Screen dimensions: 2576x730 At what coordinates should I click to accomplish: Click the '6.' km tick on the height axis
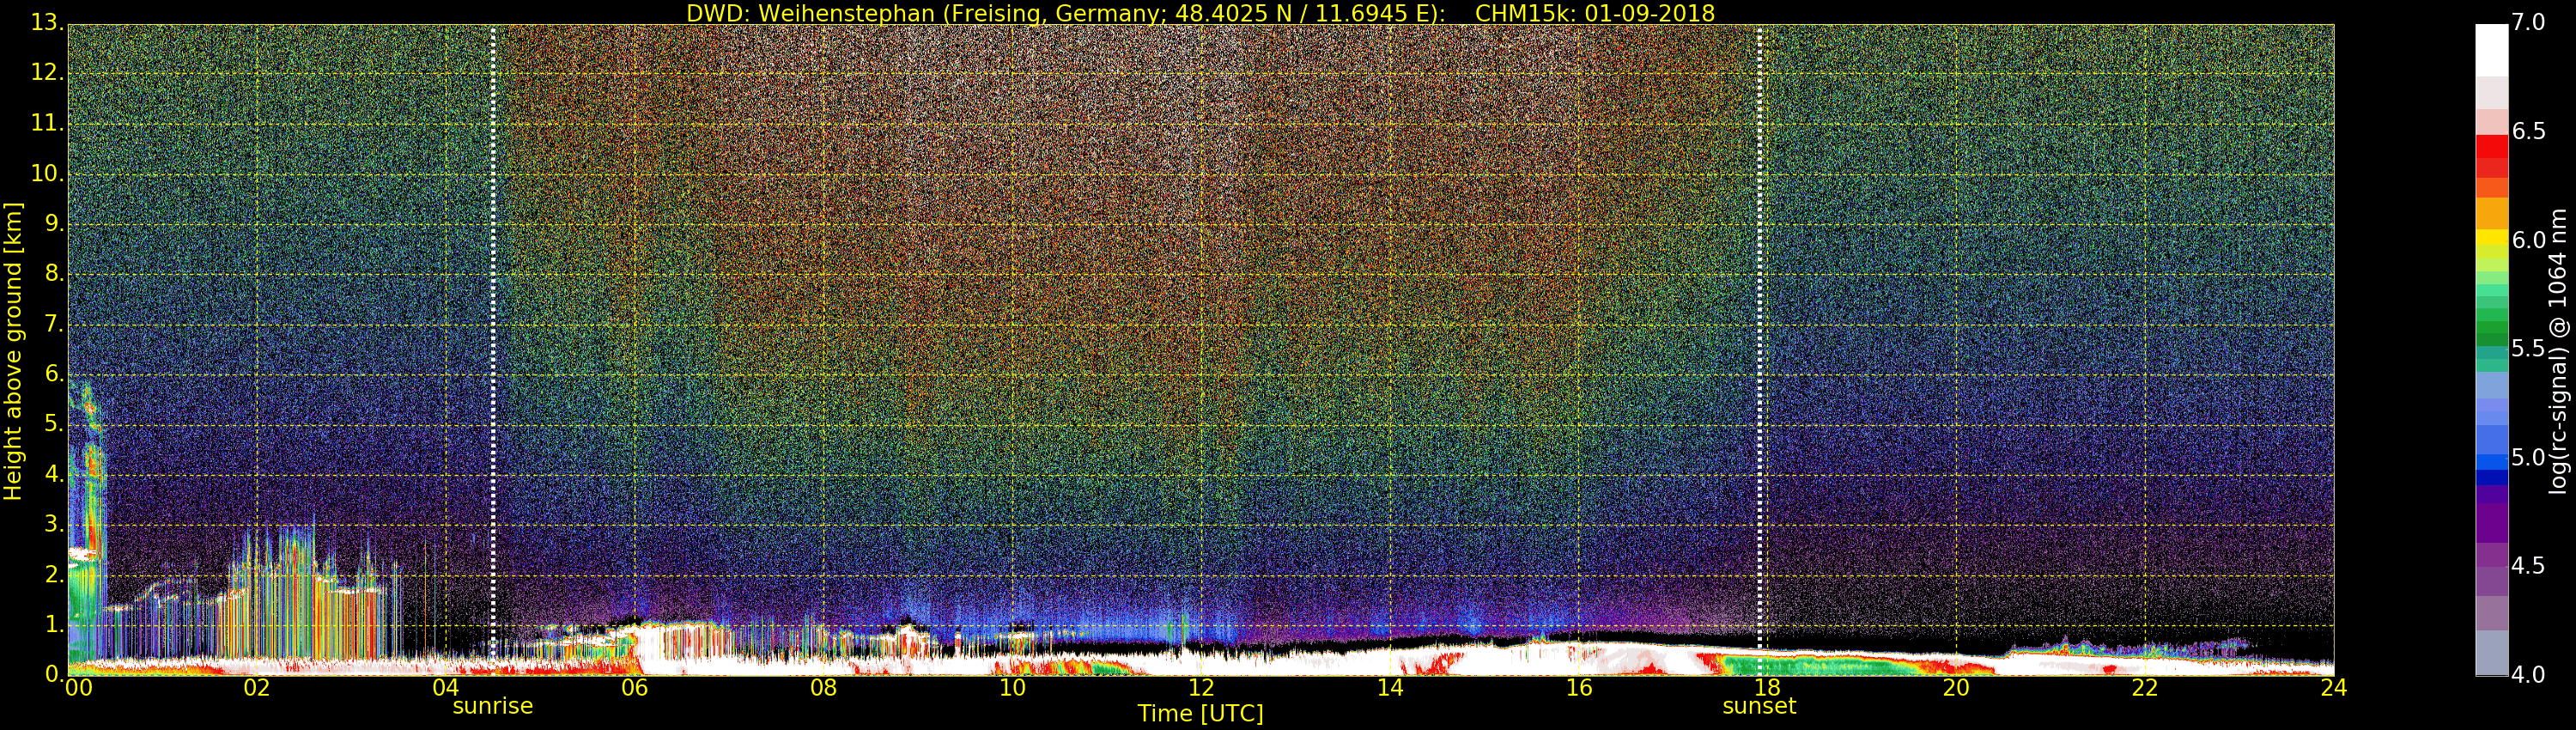[54, 374]
